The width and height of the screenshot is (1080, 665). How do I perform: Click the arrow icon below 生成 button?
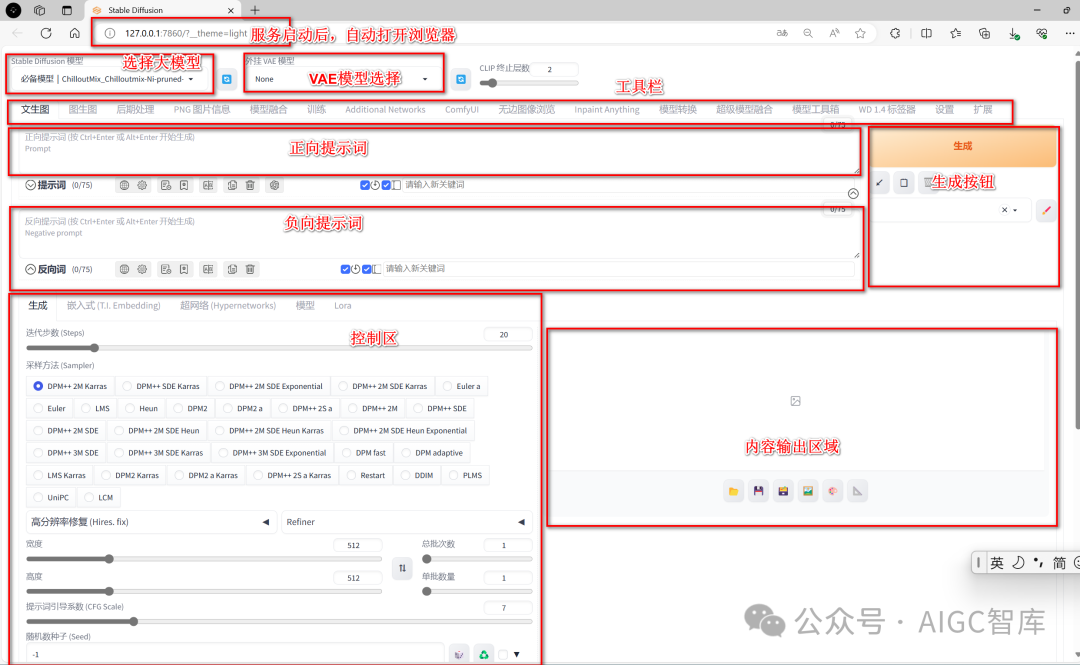click(880, 183)
